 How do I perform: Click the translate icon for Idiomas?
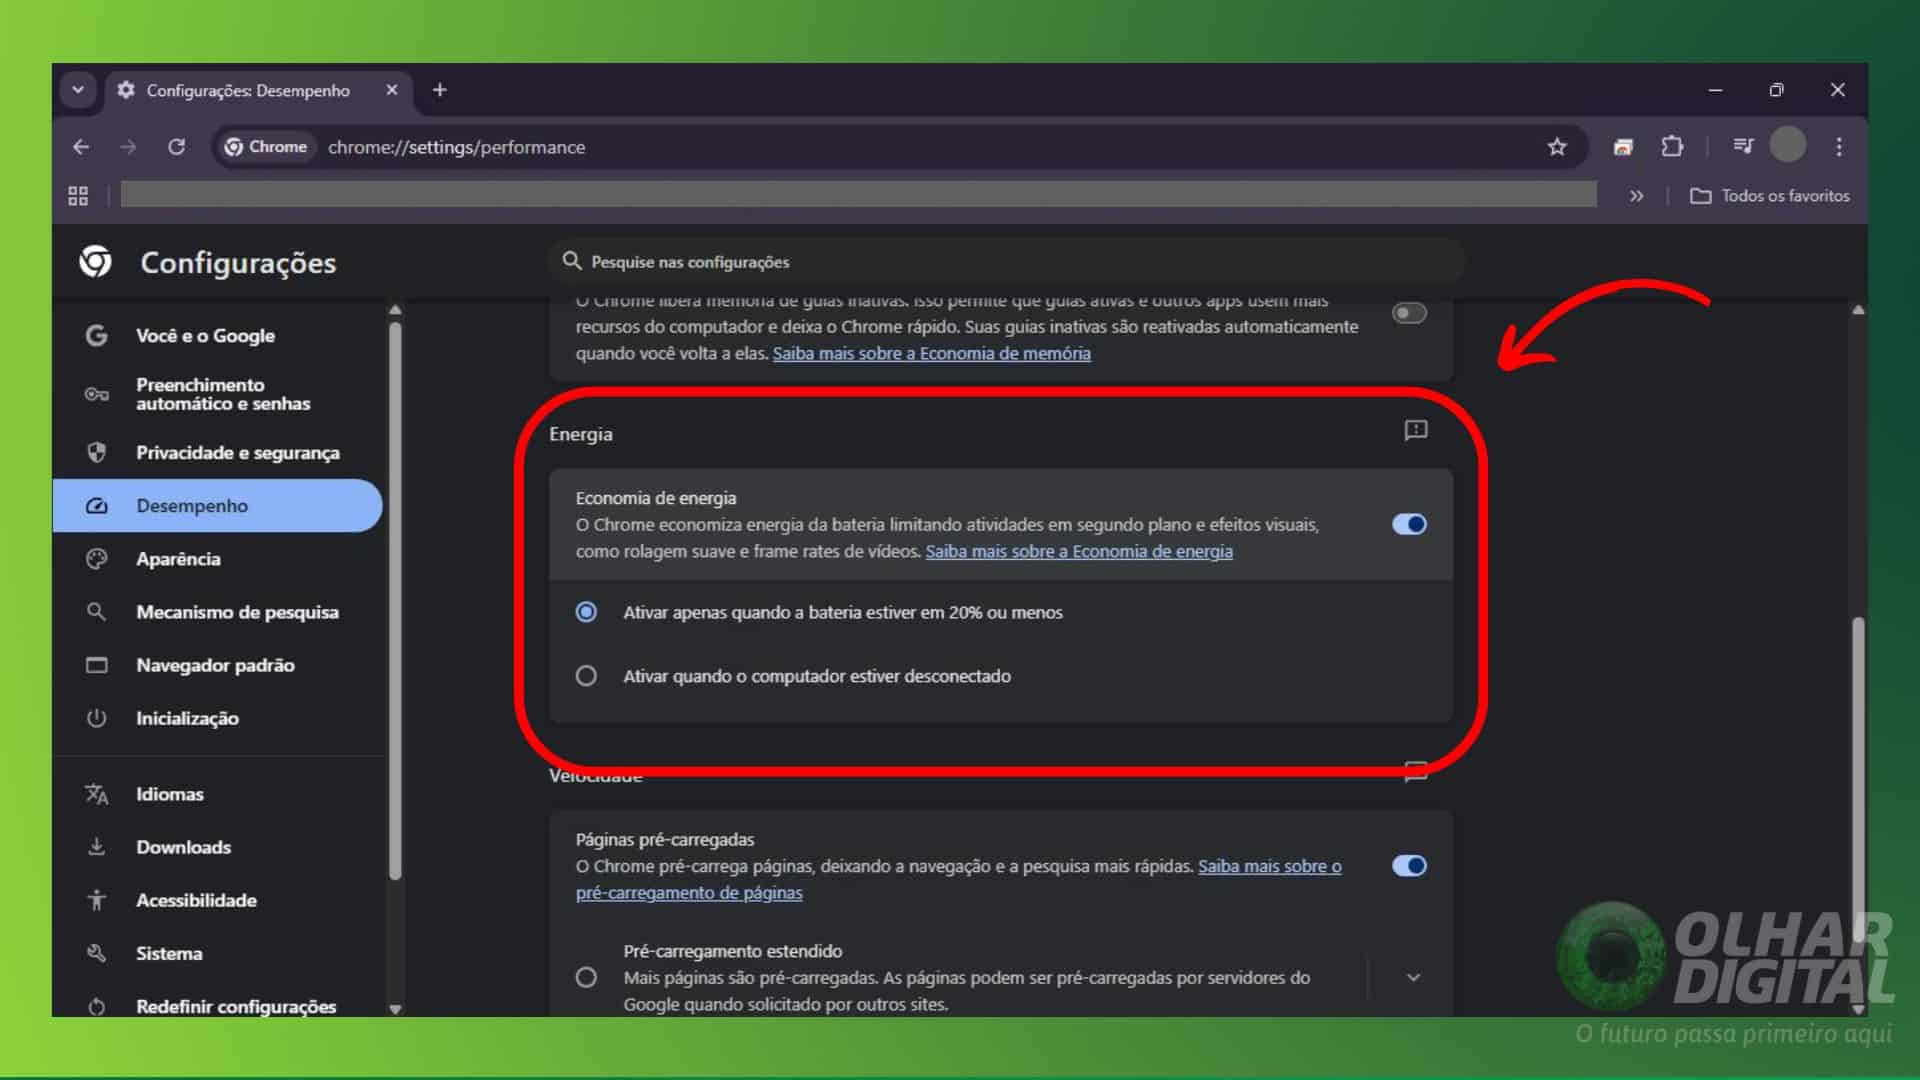[x=96, y=794]
